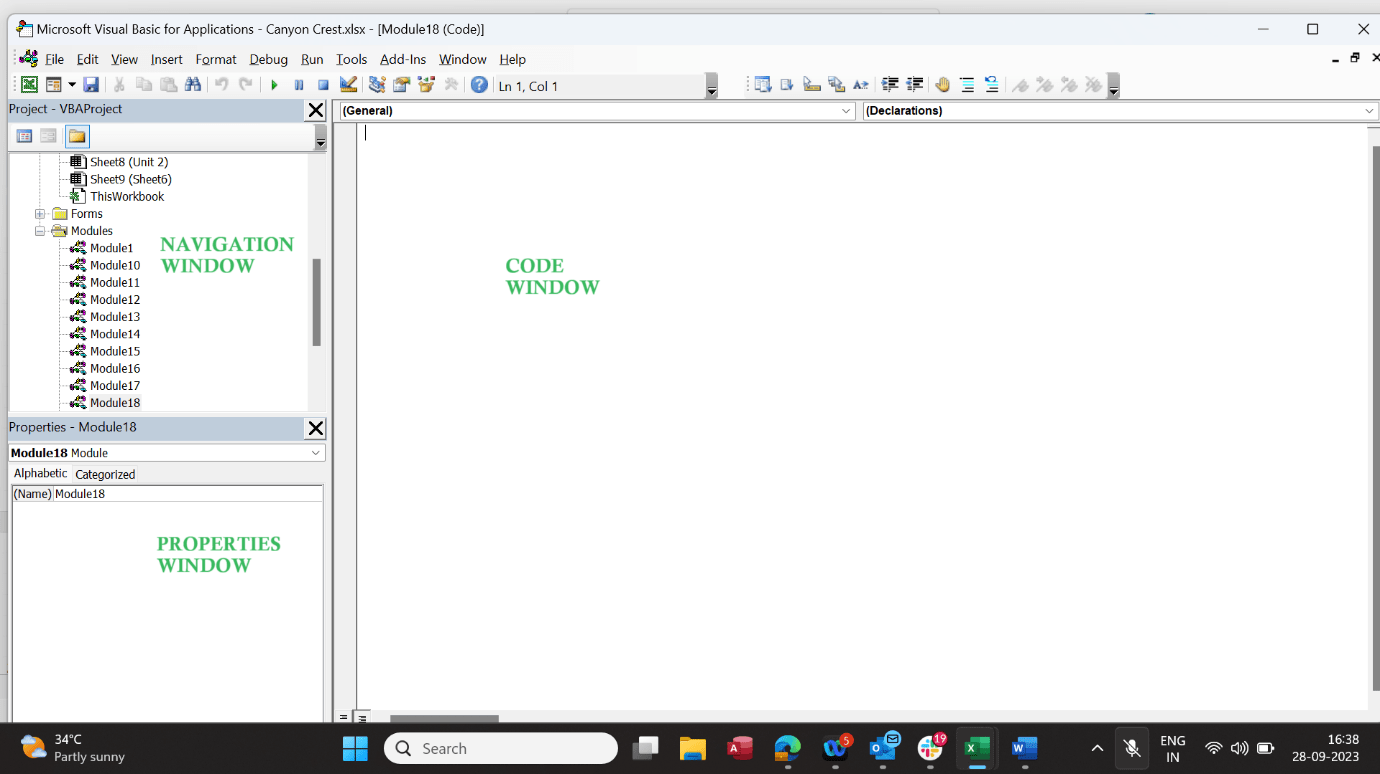Open the General dropdown in code window
Image resolution: width=1380 pixels, height=774 pixels.
(x=848, y=110)
